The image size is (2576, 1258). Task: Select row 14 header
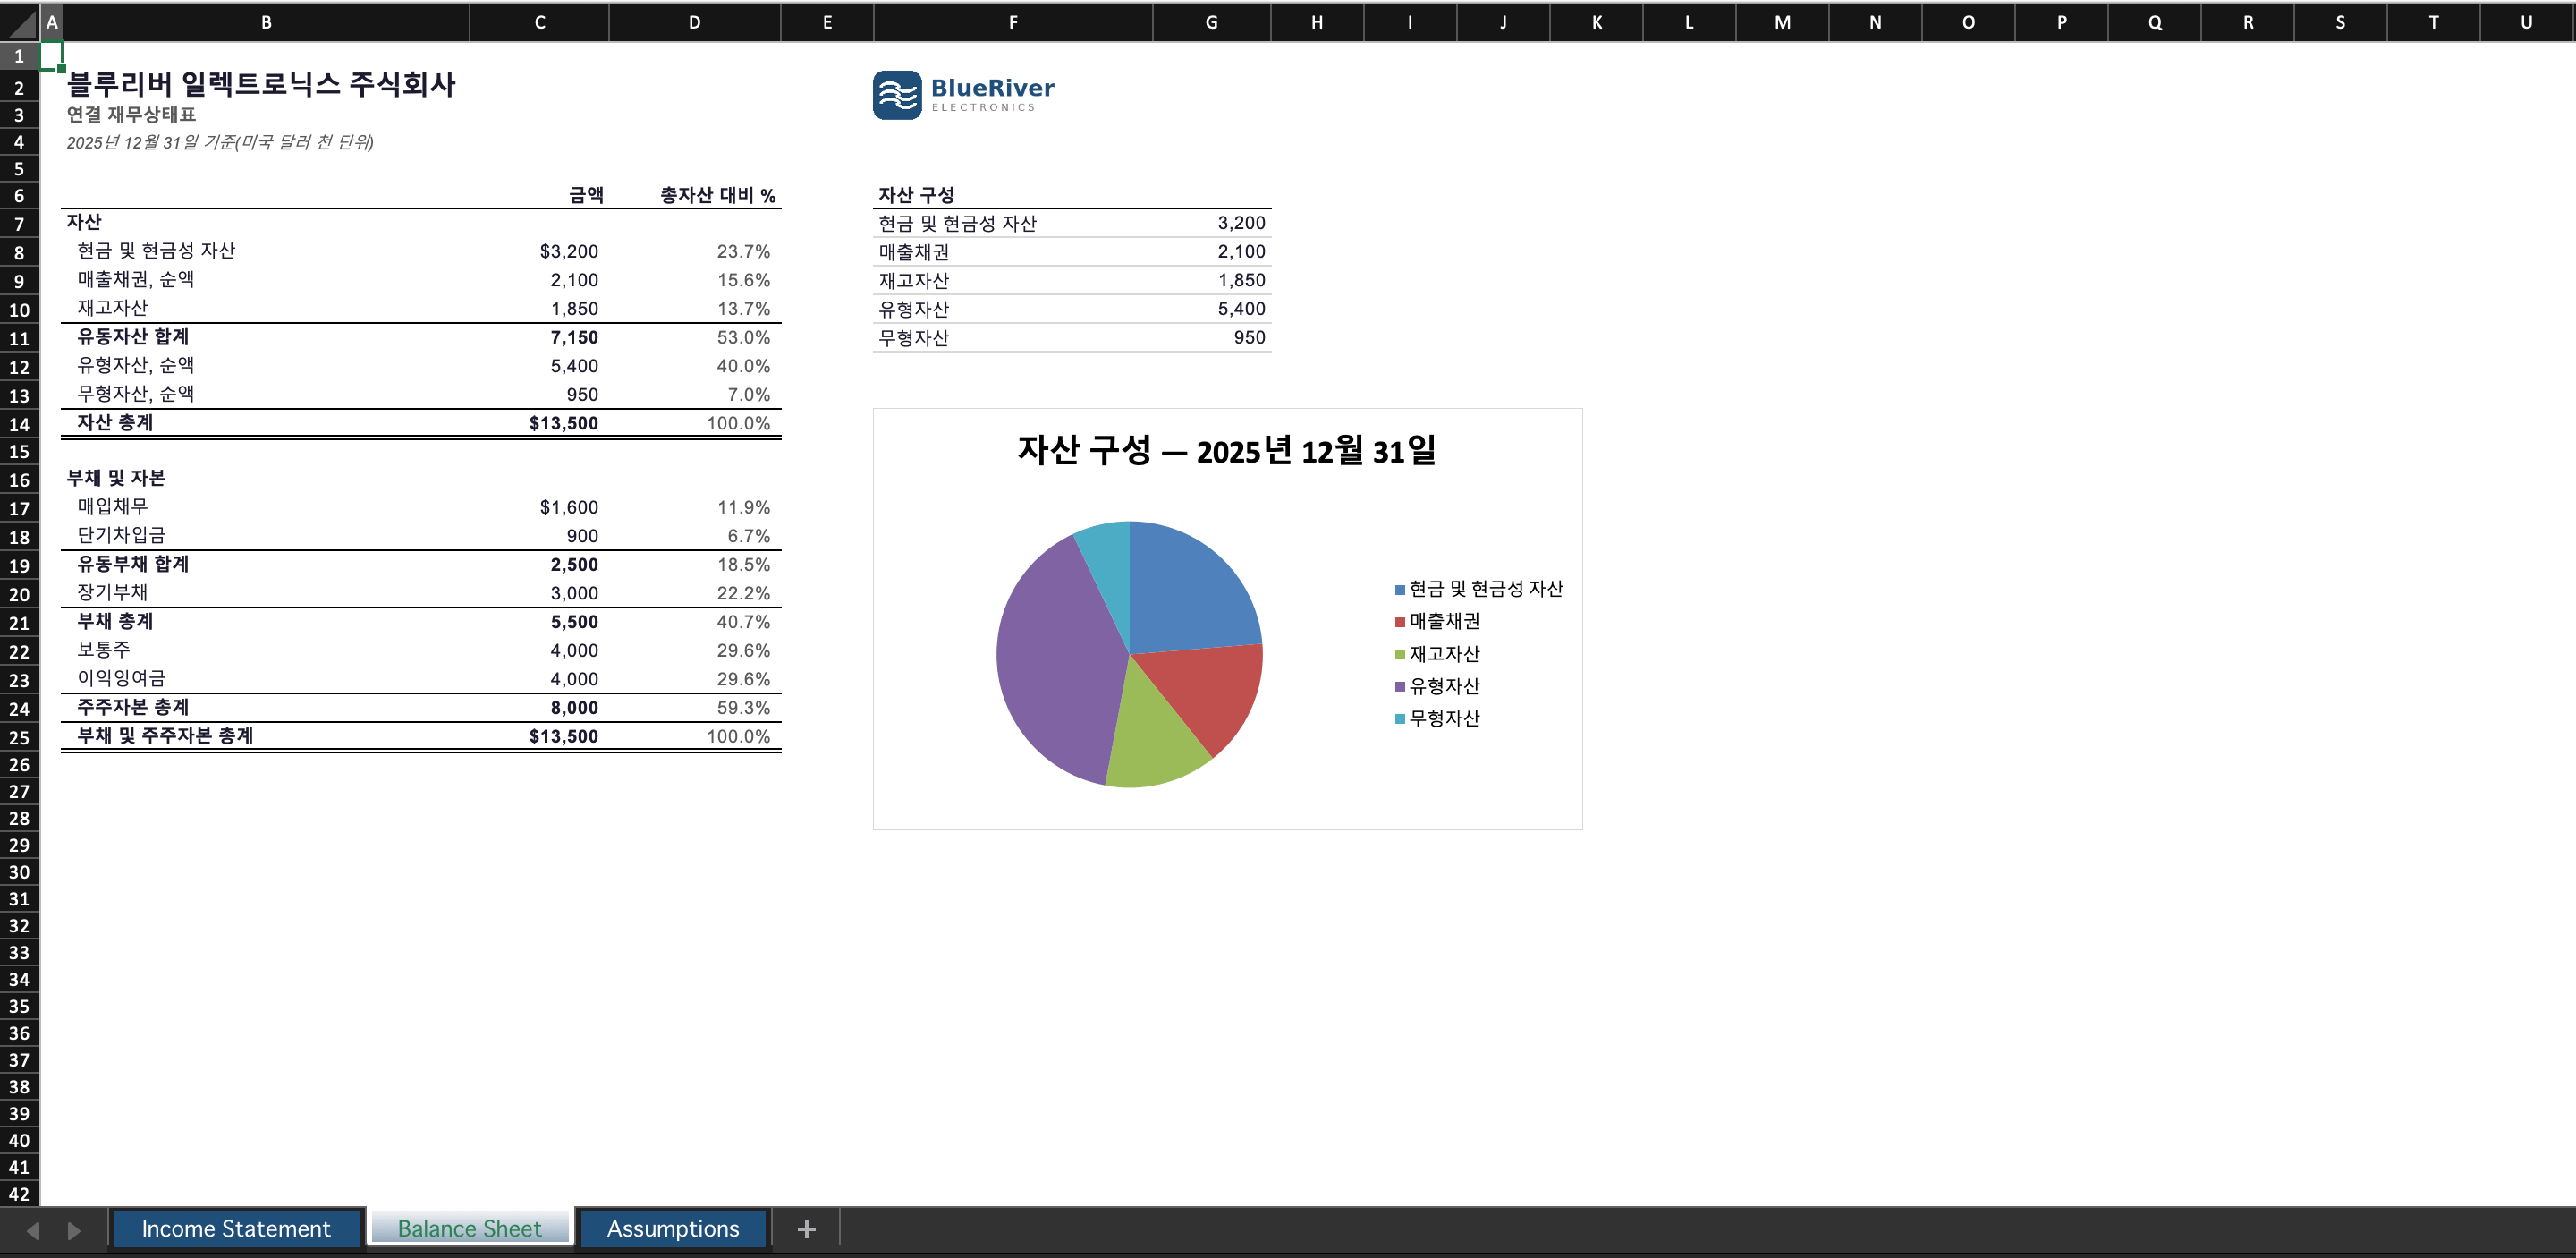tap(19, 424)
